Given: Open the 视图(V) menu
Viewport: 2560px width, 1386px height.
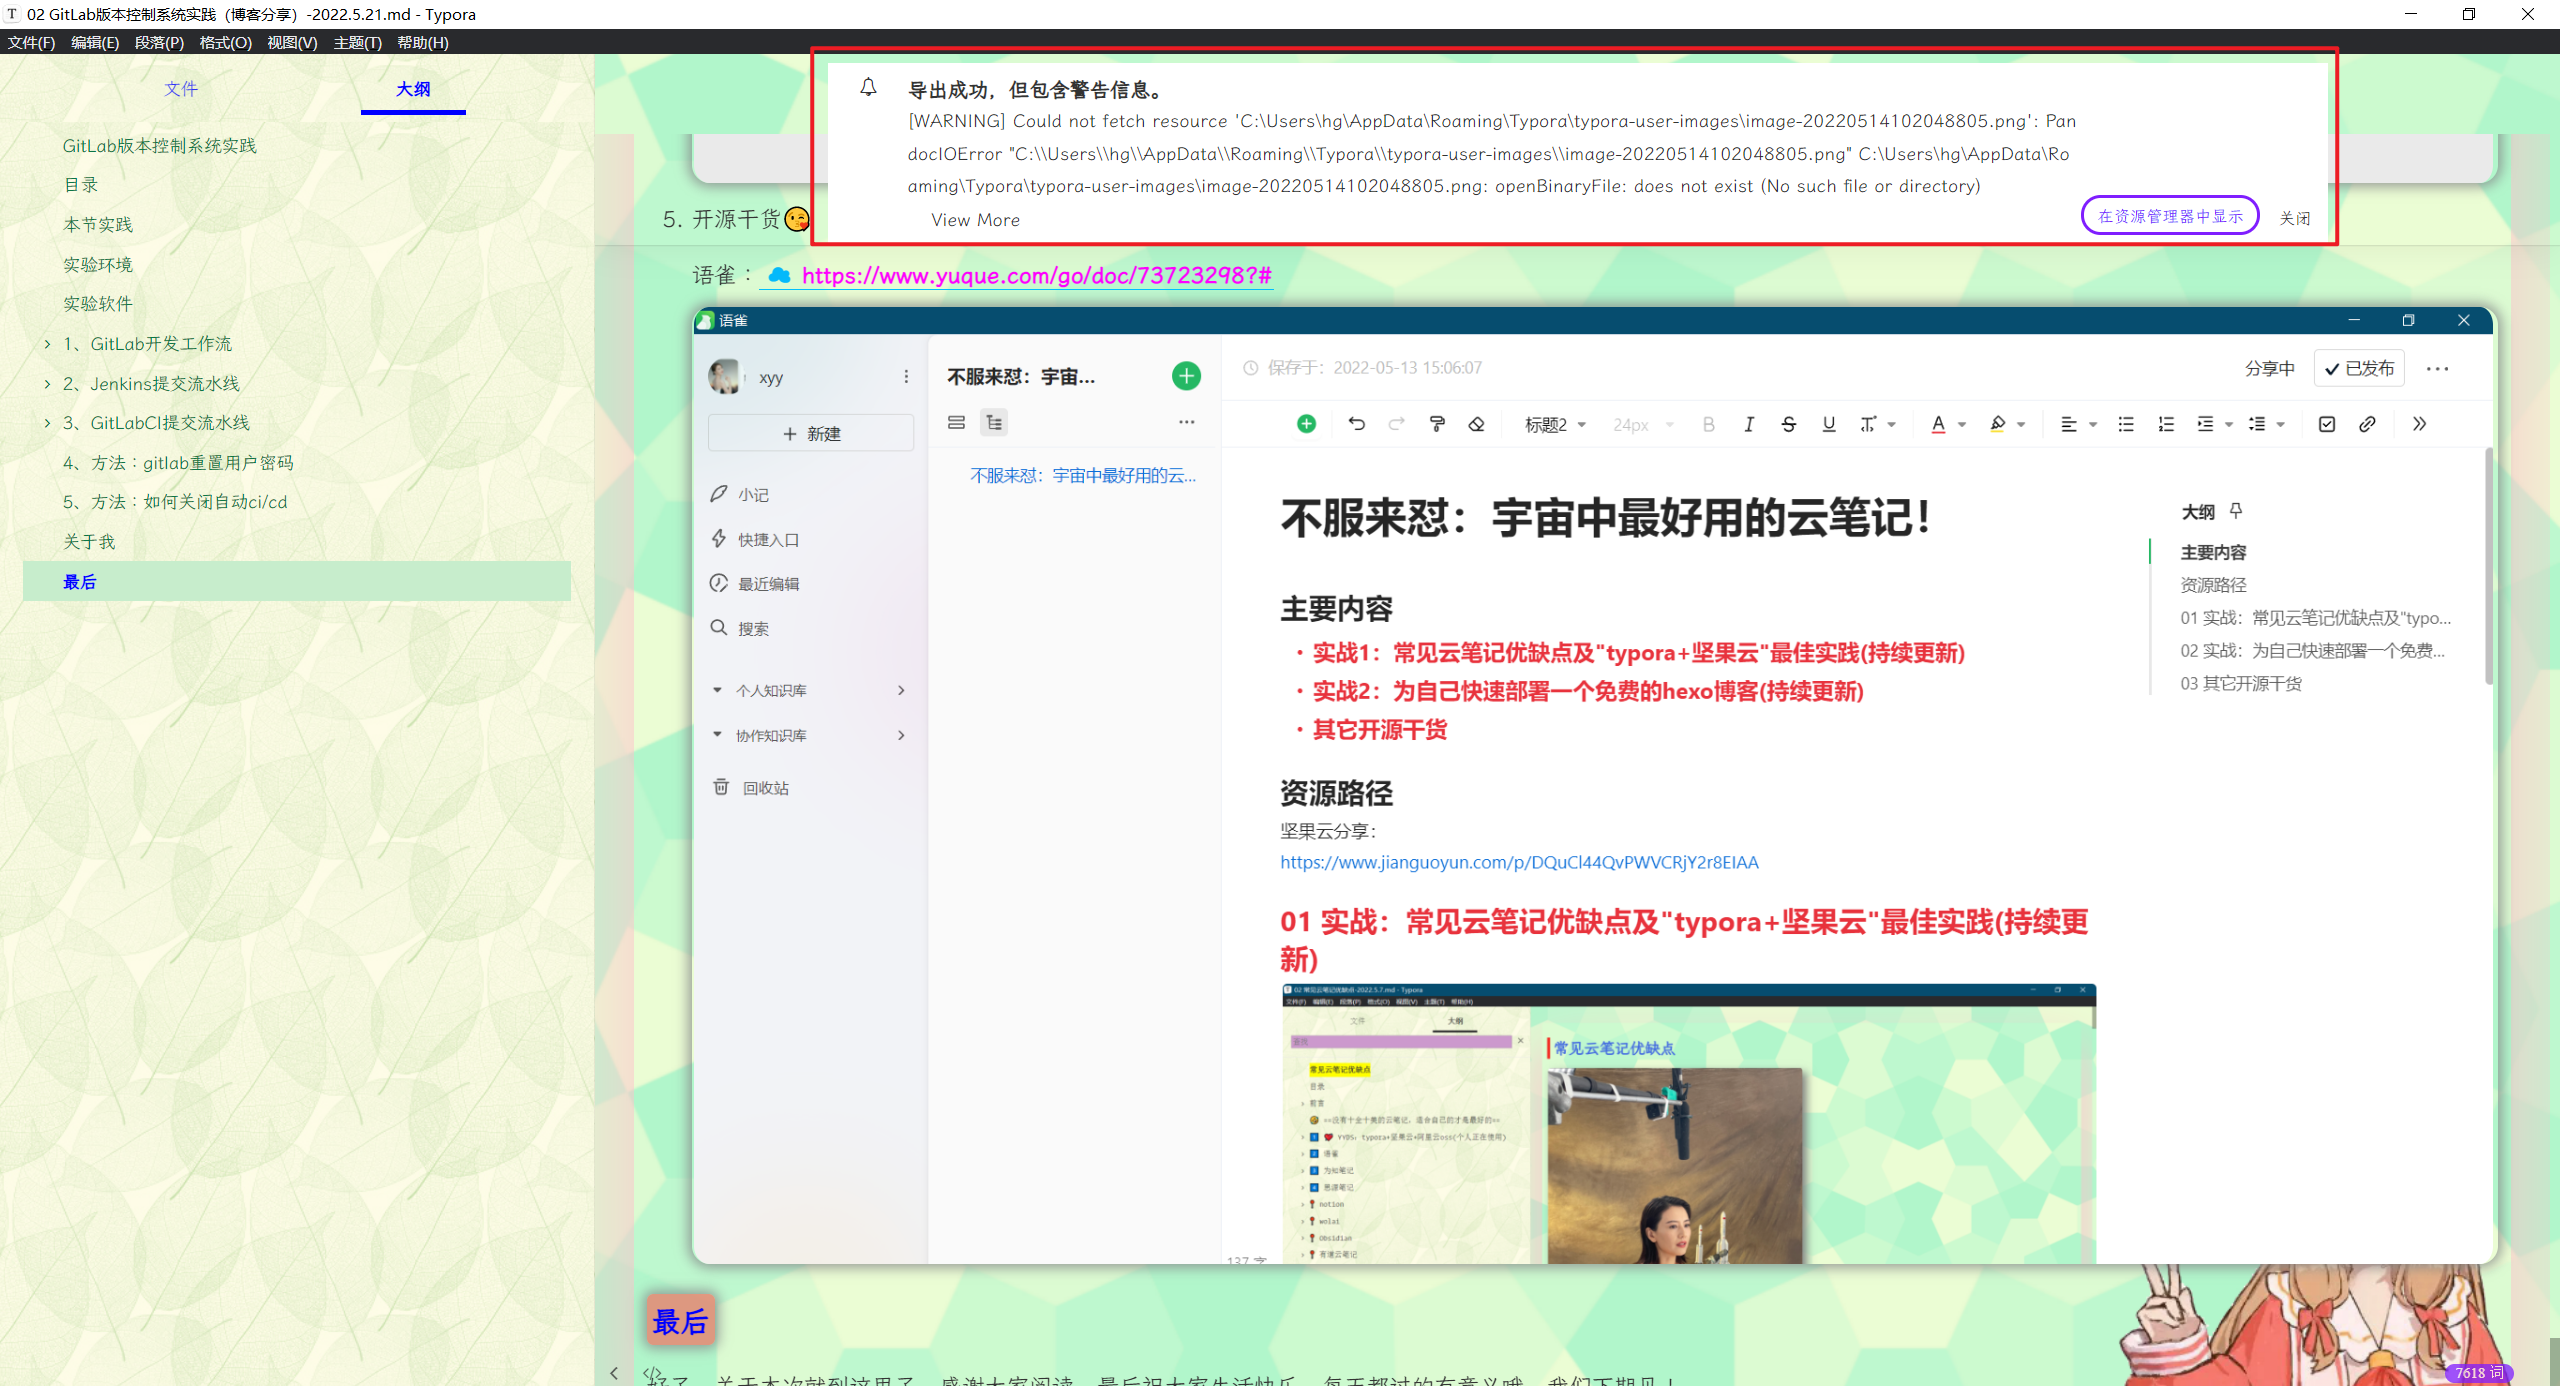Looking at the screenshot, I should [x=292, y=42].
